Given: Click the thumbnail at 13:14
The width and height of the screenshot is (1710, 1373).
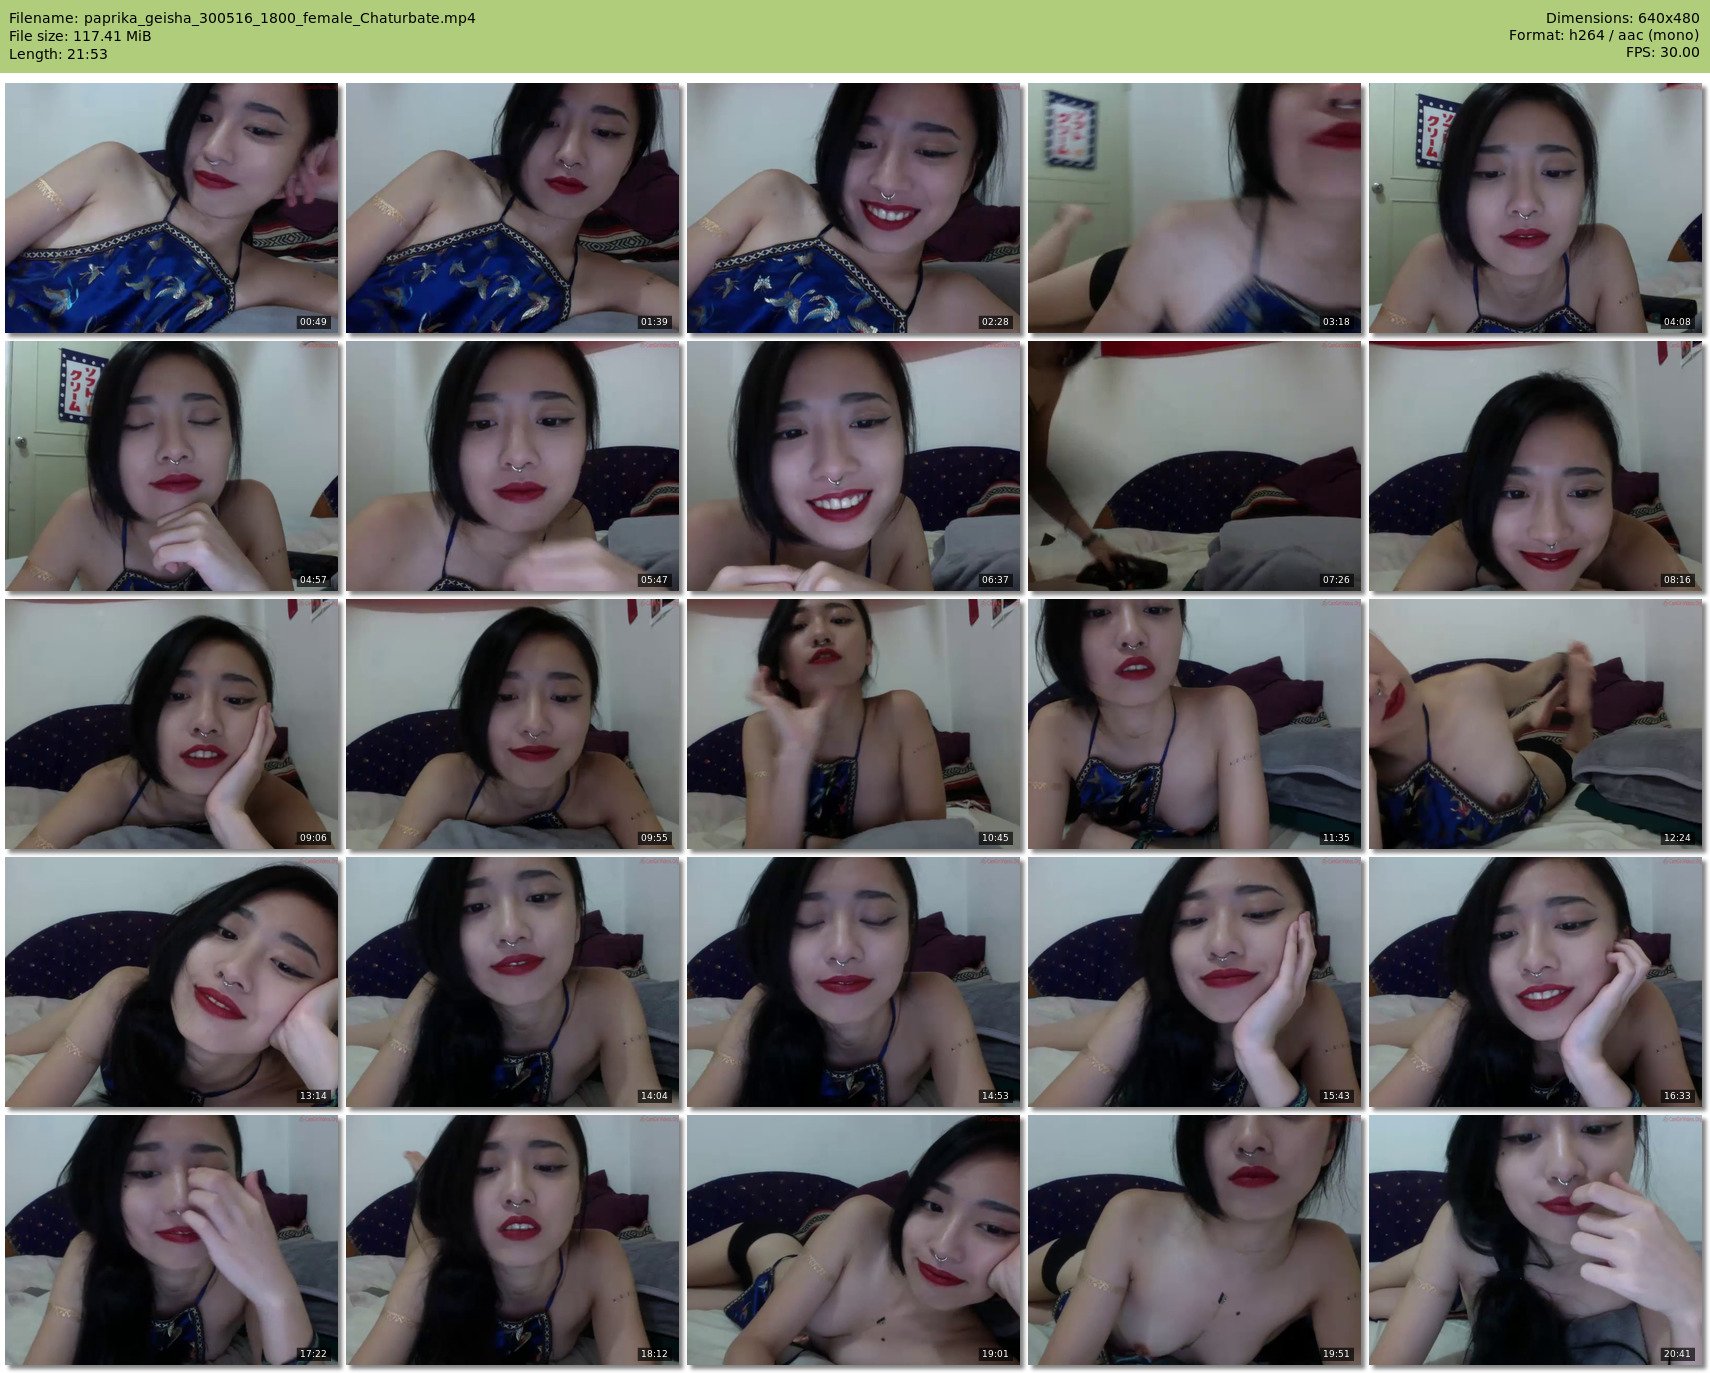Looking at the screenshot, I should pyautogui.click(x=171, y=982).
